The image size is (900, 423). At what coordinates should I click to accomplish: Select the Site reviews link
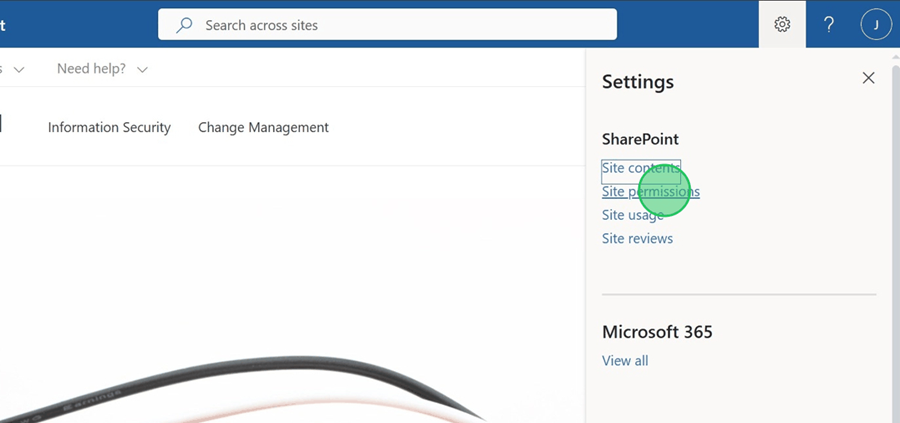point(637,238)
